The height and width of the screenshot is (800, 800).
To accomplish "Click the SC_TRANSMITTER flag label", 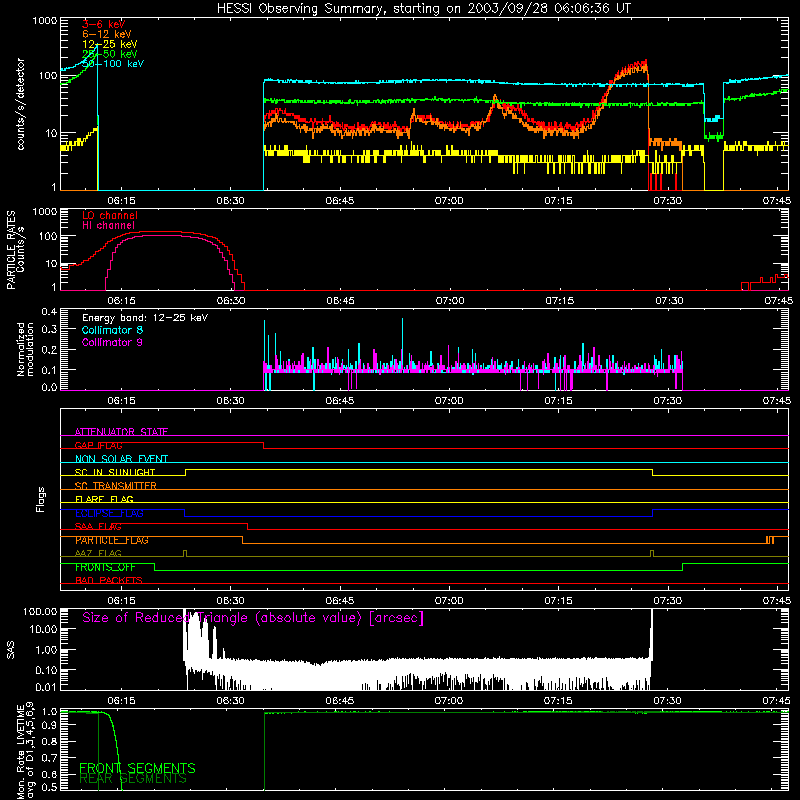I will point(116,486).
